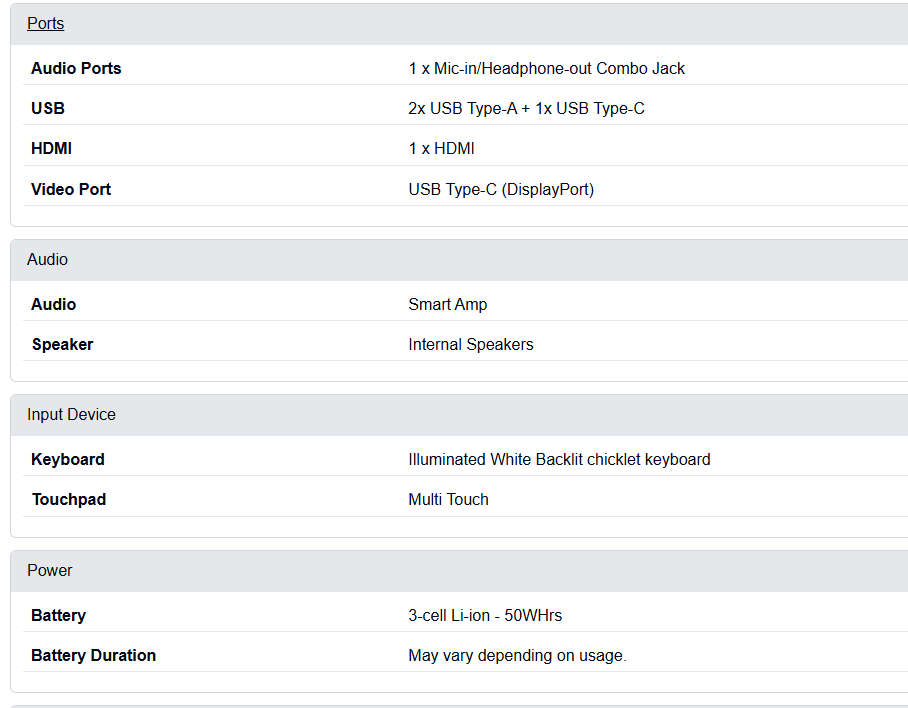This screenshot has height=708, width=908.
Task: Click USB Type-C (DisplayPort) value
Action: pos(501,189)
